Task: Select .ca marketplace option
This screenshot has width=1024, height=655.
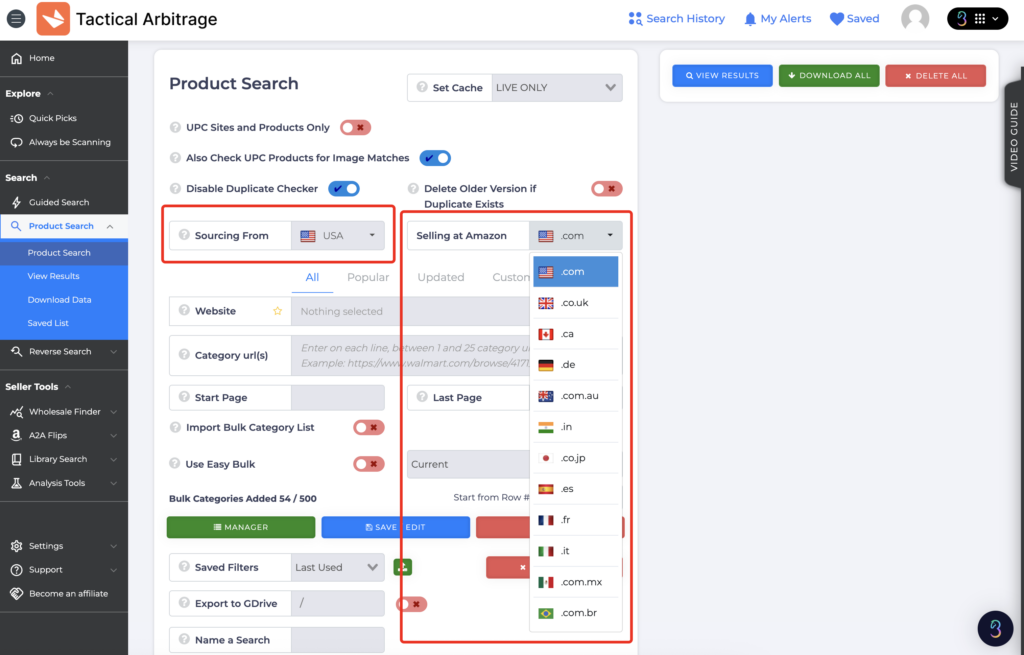Action: [x=575, y=334]
